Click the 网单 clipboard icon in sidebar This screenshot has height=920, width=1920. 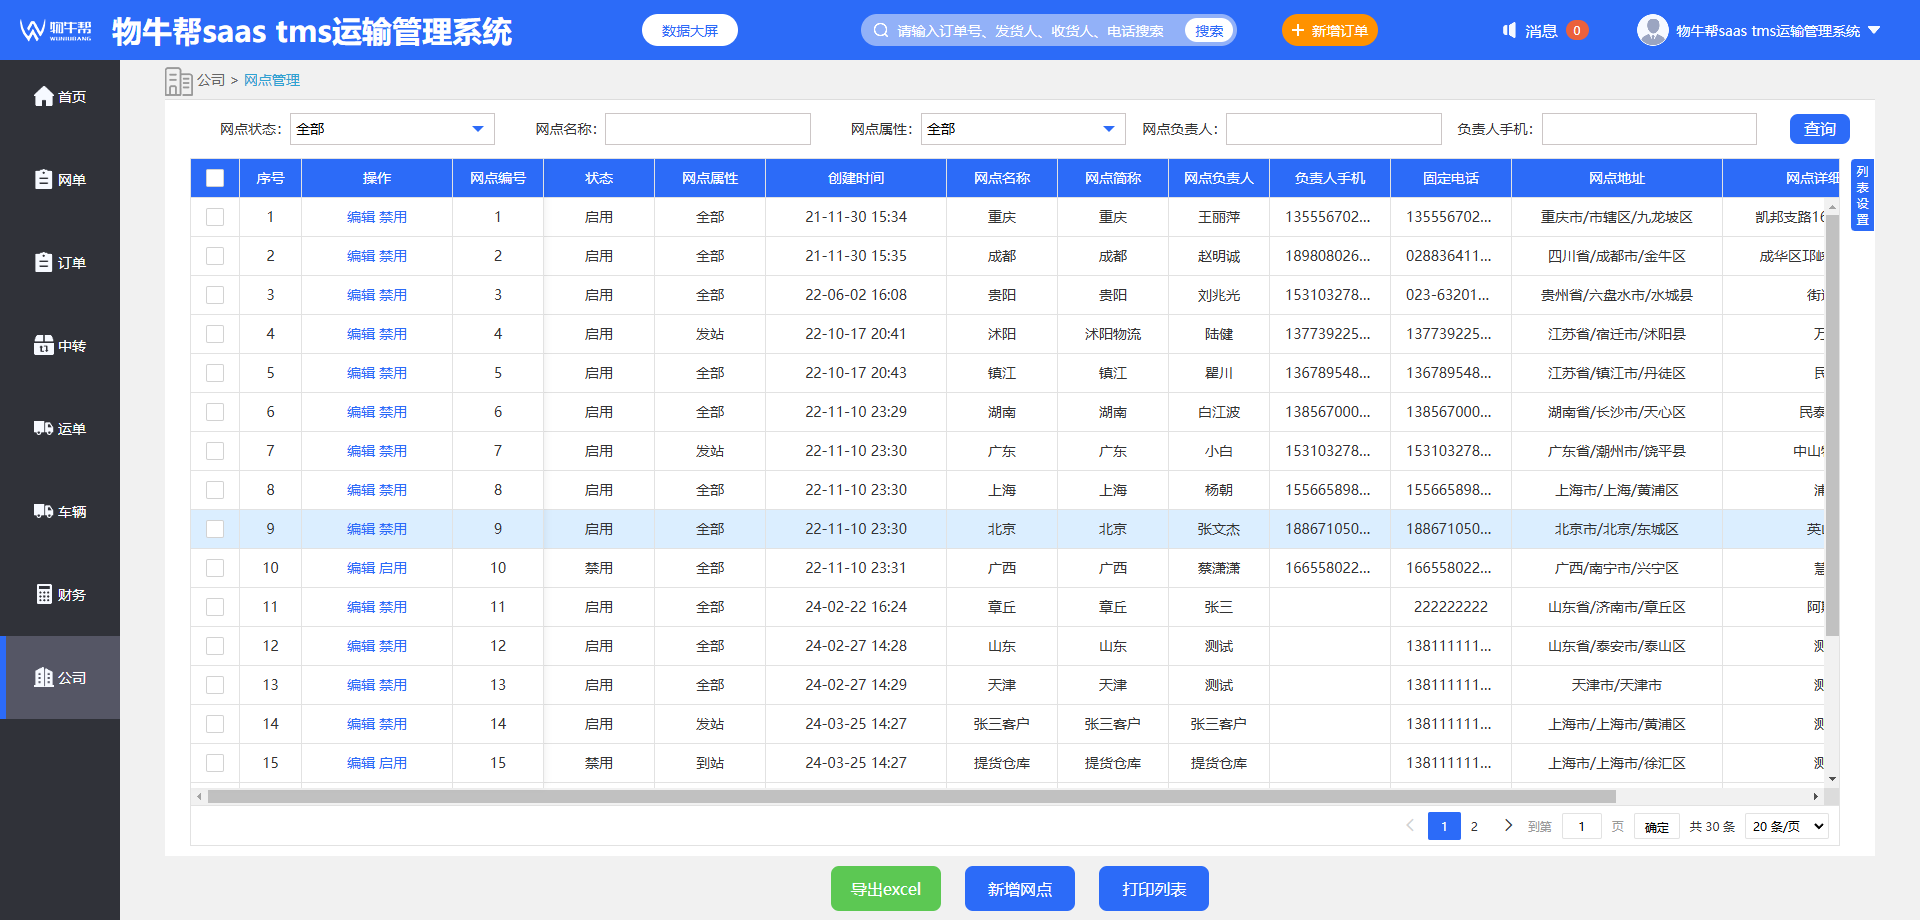(x=44, y=179)
